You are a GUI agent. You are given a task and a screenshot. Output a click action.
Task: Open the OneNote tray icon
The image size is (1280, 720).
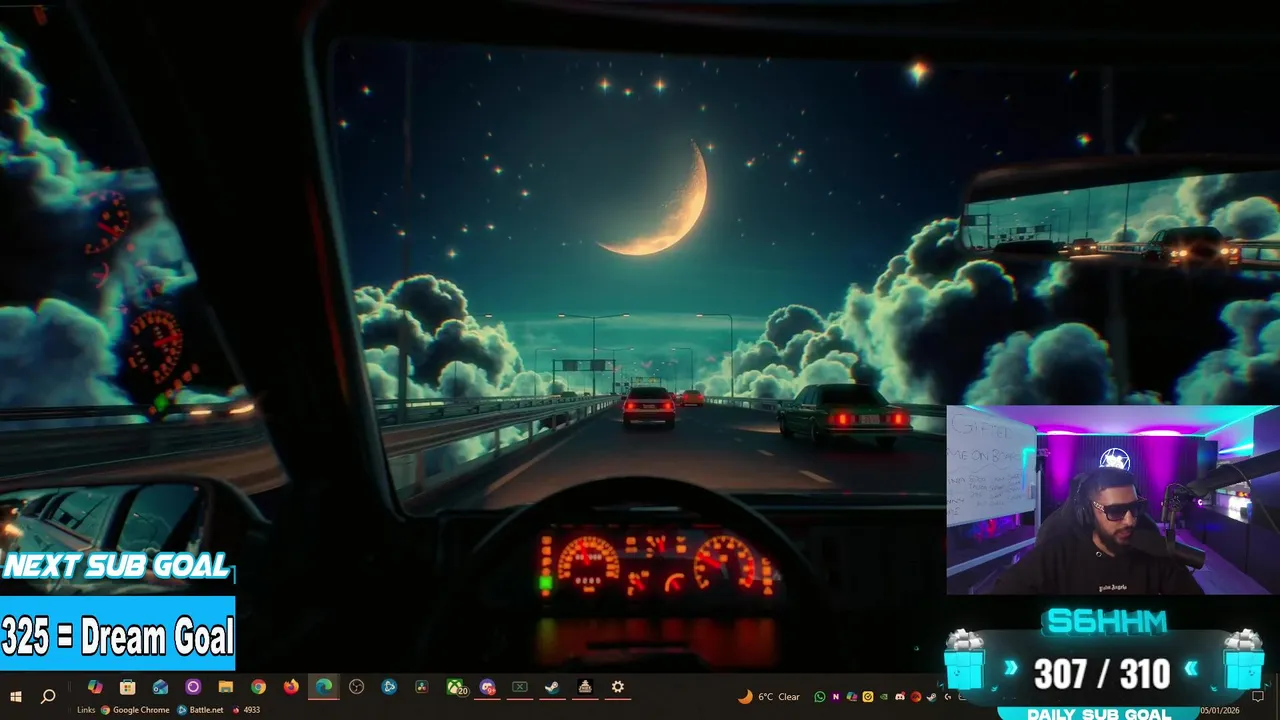click(x=836, y=697)
